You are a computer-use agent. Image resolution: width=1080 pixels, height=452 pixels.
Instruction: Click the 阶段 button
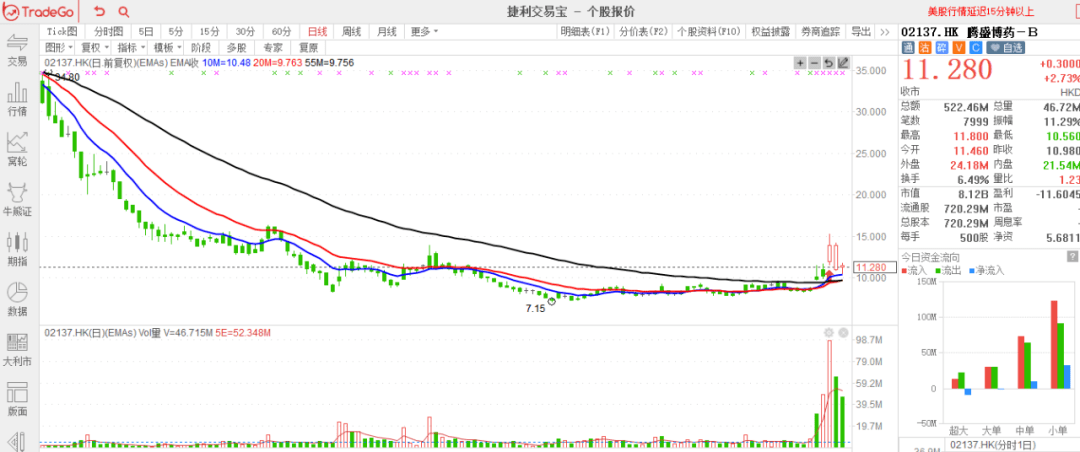201,48
